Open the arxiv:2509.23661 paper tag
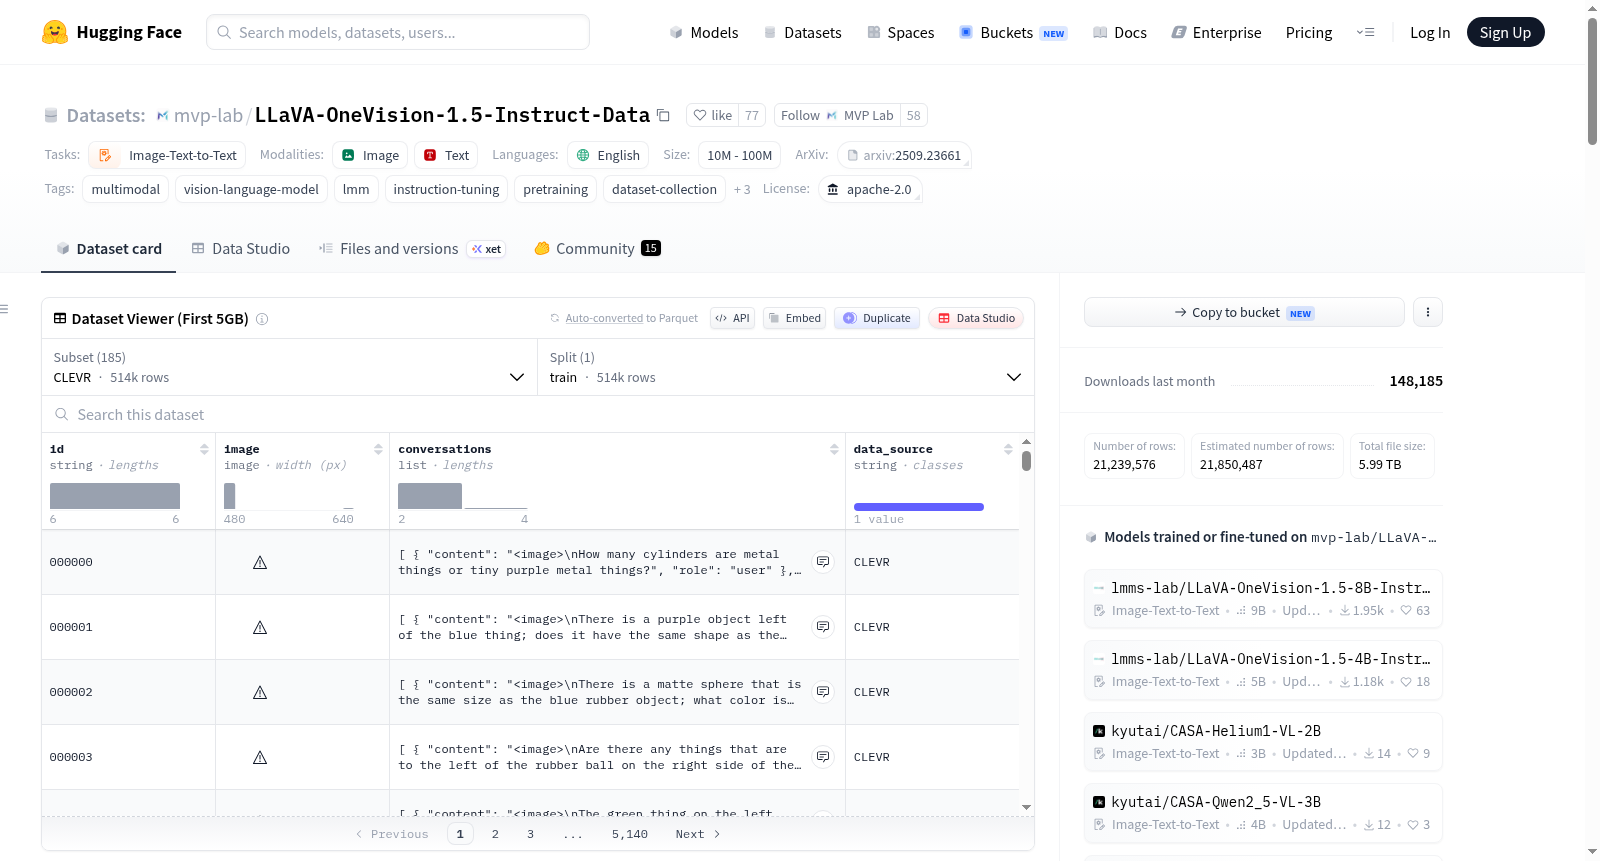 [904, 155]
